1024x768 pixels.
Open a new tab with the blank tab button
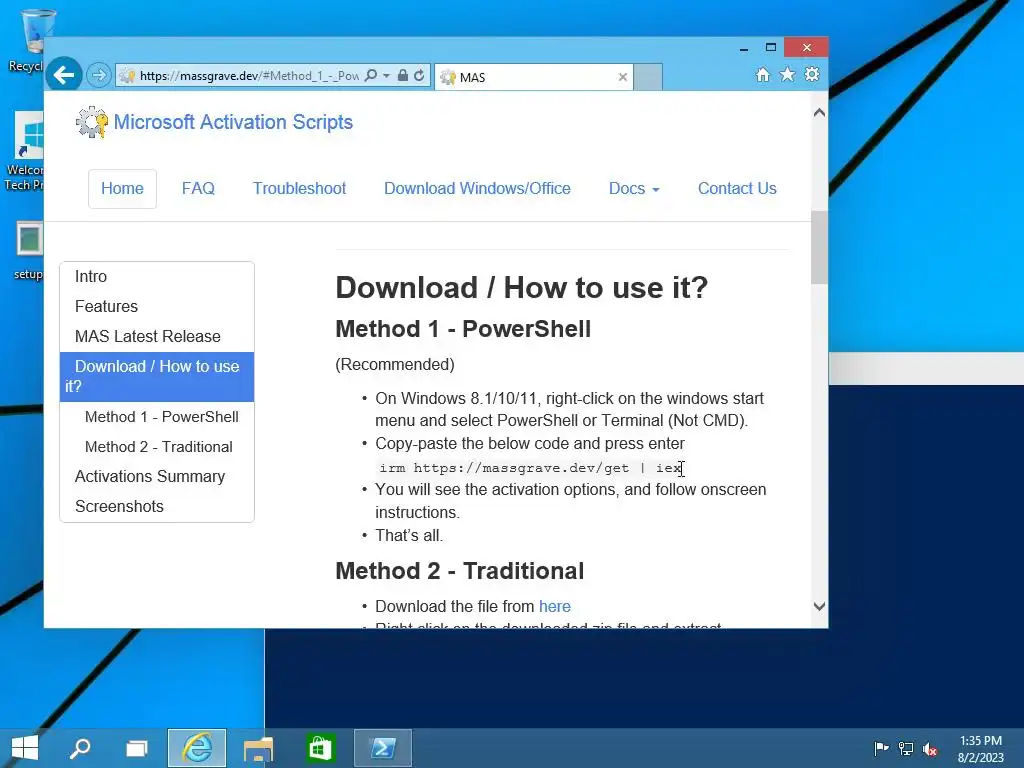coord(648,77)
